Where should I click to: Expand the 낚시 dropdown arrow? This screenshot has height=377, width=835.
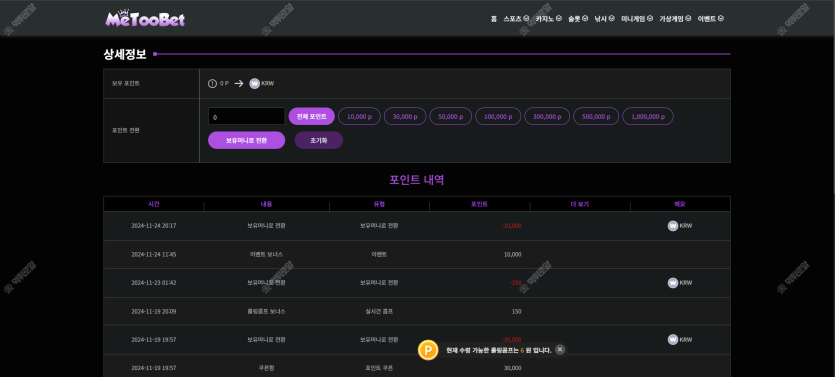pos(611,18)
